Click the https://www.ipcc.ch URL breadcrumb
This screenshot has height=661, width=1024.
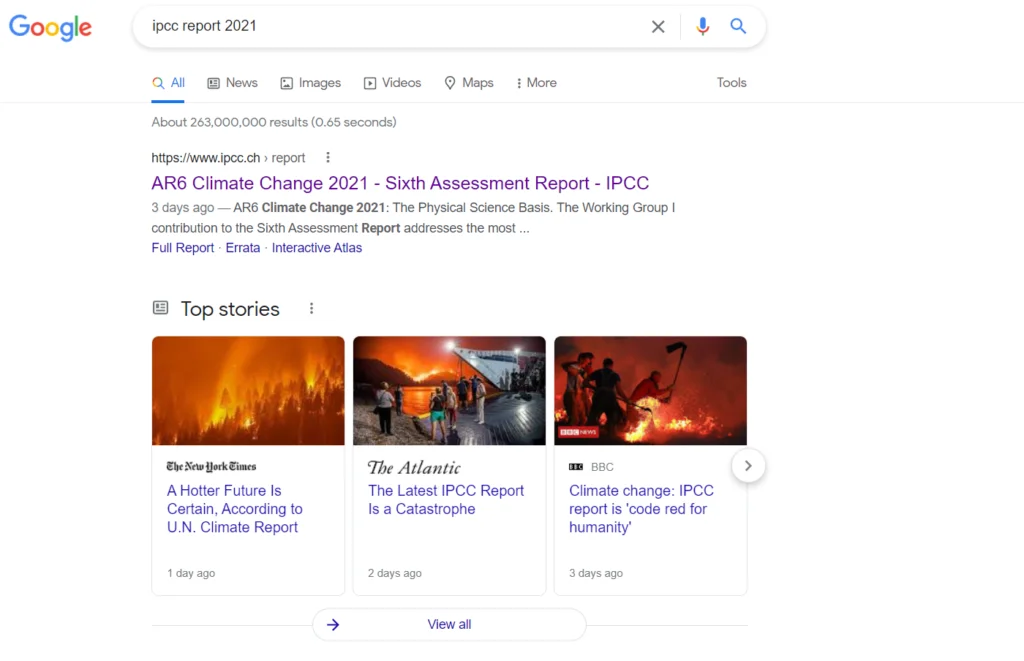(228, 158)
